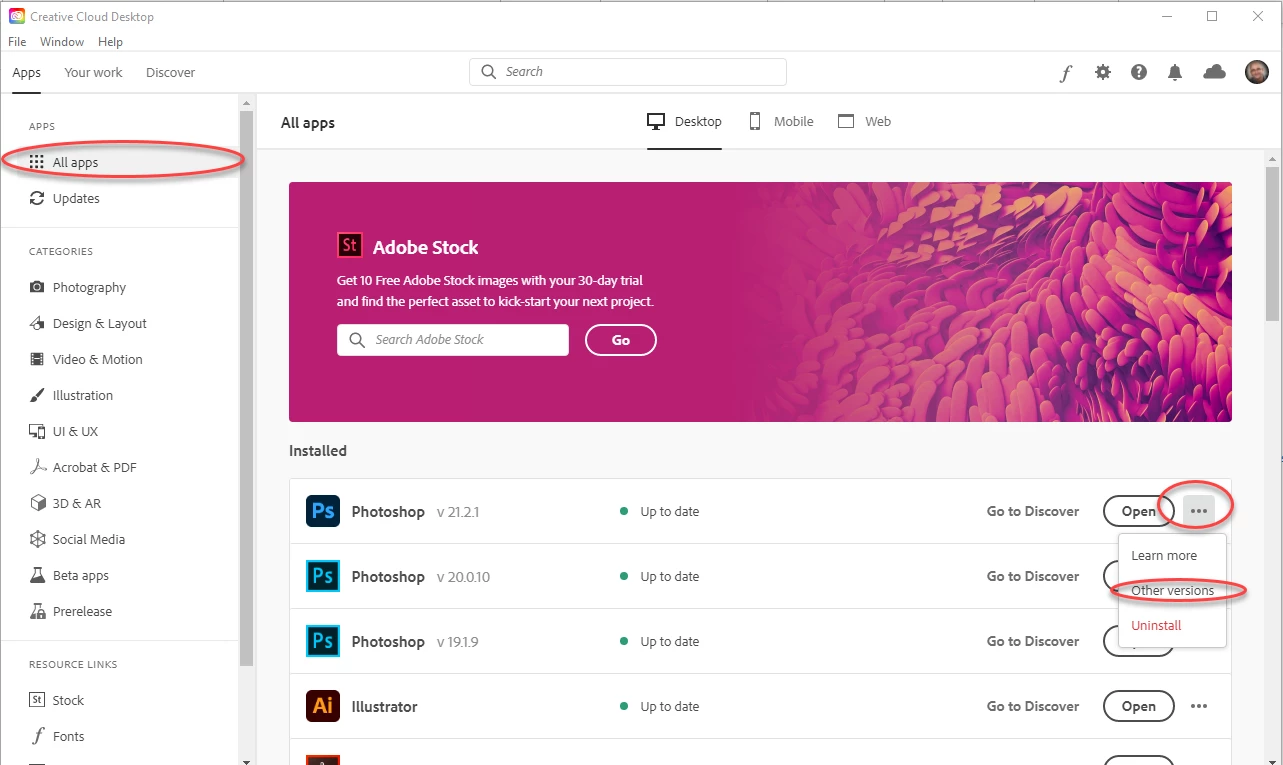Image resolution: width=1283 pixels, height=765 pixels.
Task: Click the Go button in Stock banner
Action: [x=621, y=340]
